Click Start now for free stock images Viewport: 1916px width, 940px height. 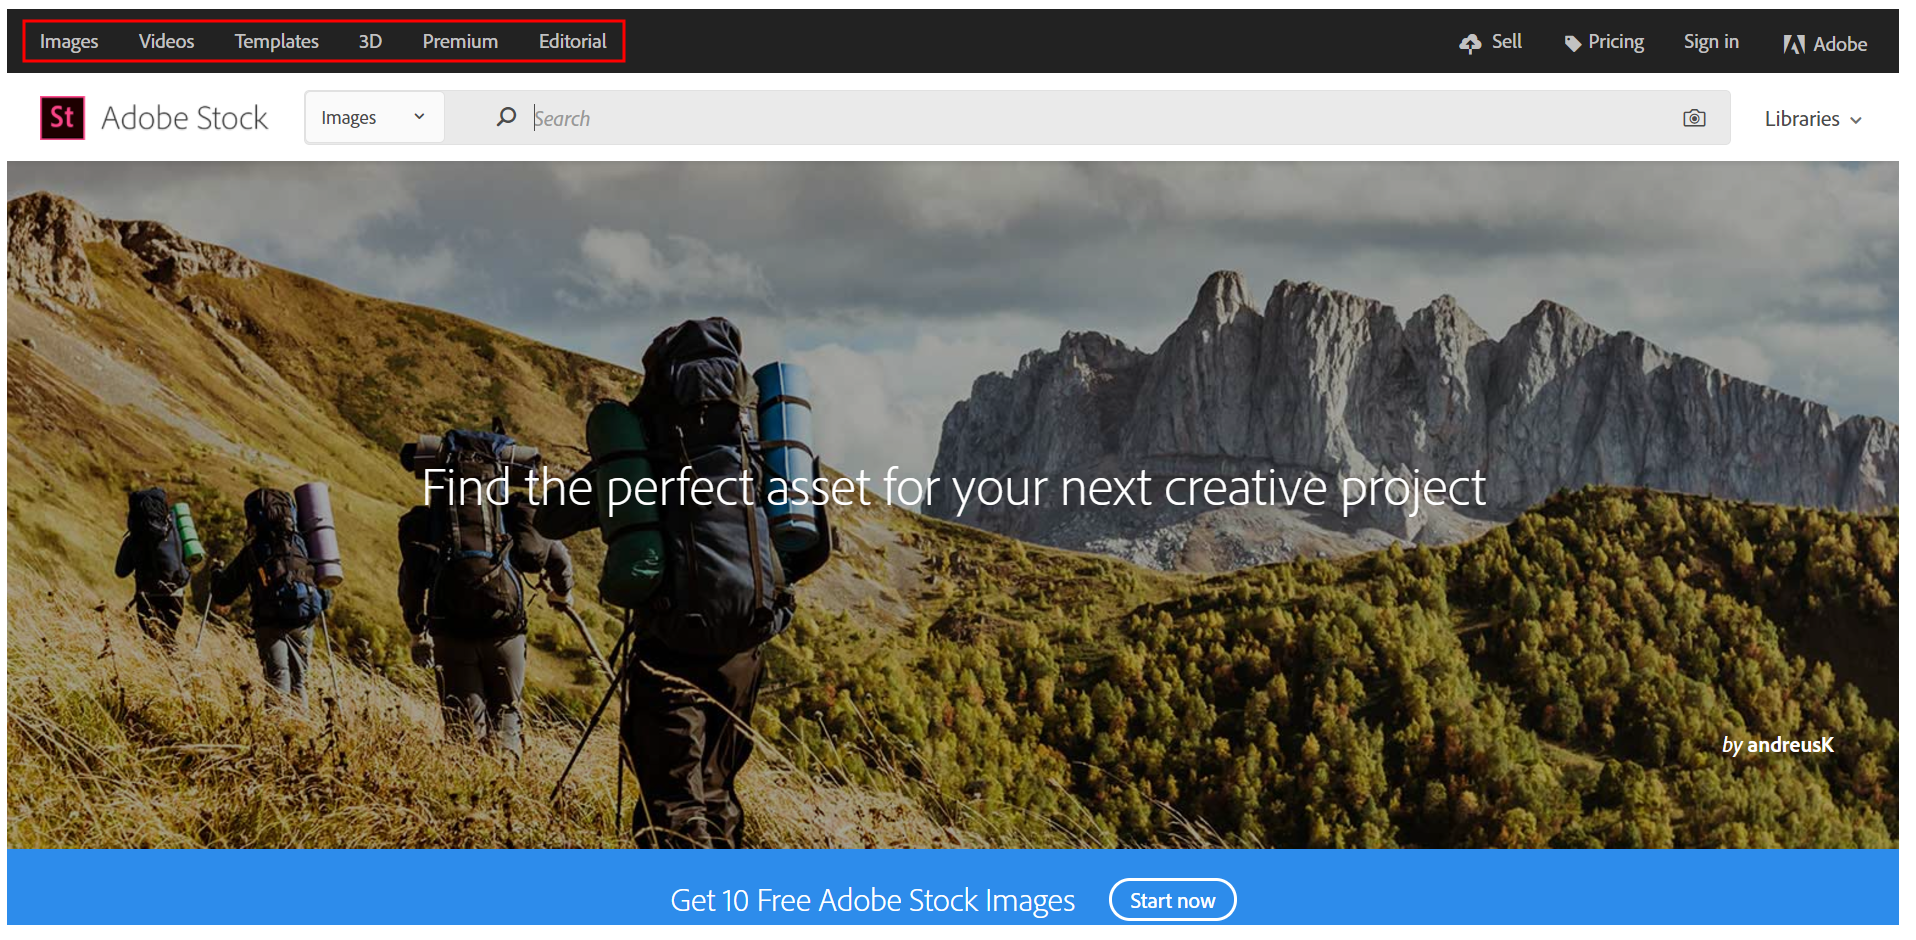point(1171,899)
